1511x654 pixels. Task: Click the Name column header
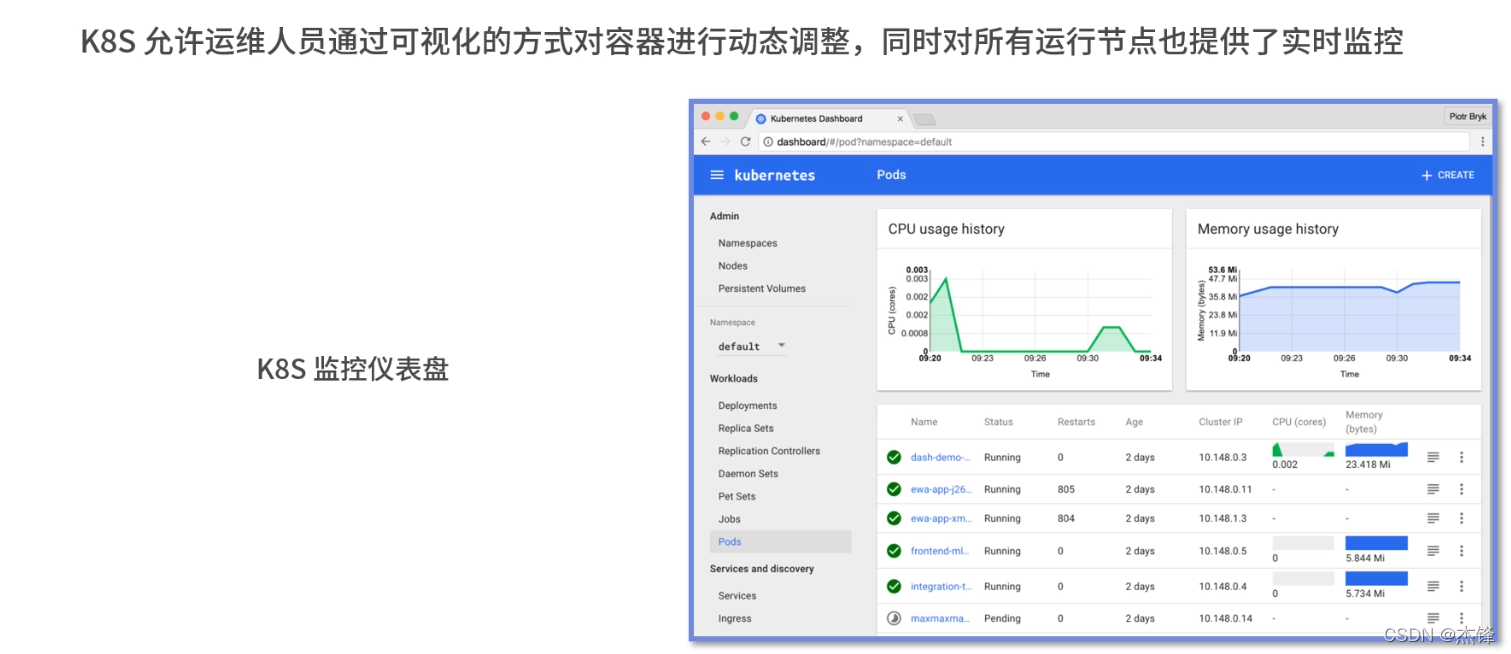click(x=924, y=422)
